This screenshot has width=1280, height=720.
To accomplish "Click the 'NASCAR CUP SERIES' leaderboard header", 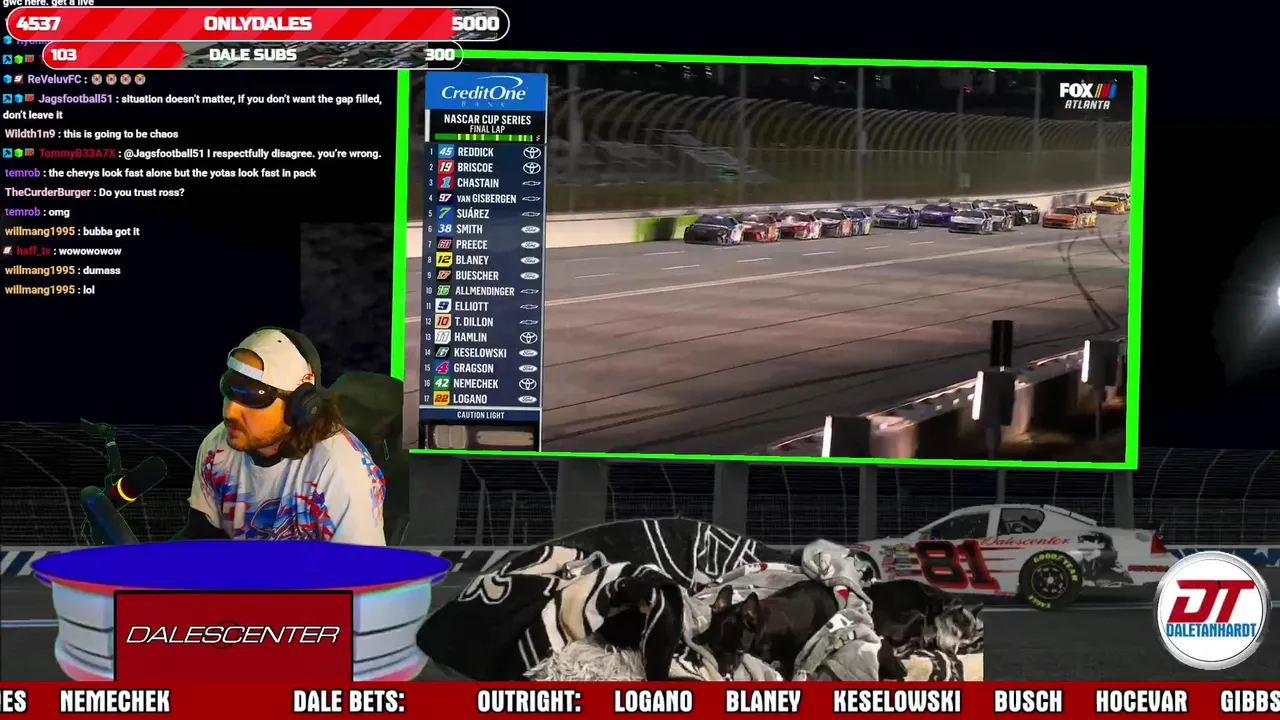I will pos(487,120).
